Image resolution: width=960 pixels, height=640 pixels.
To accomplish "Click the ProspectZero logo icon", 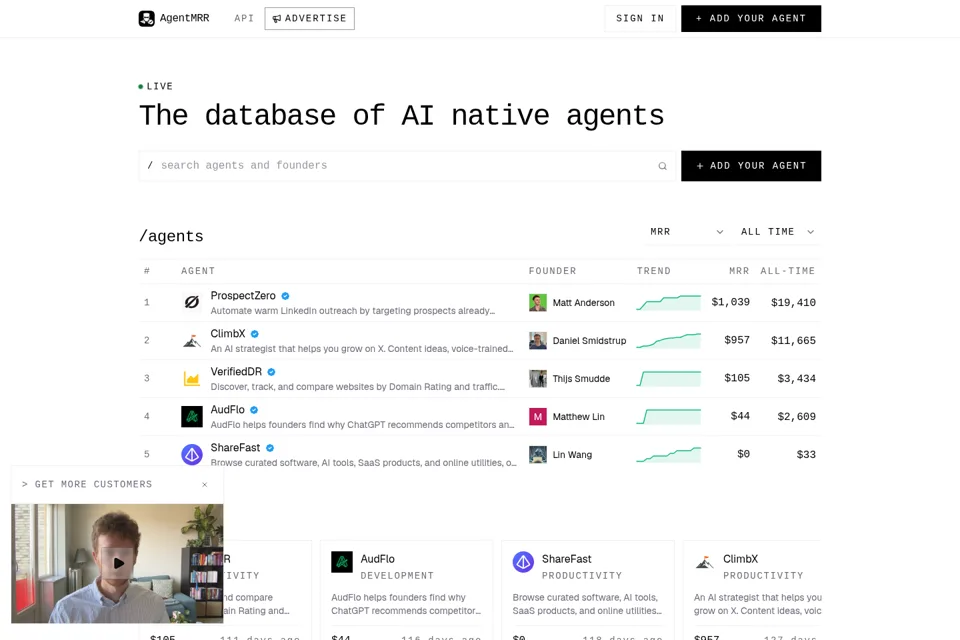I will coord(192,302).
